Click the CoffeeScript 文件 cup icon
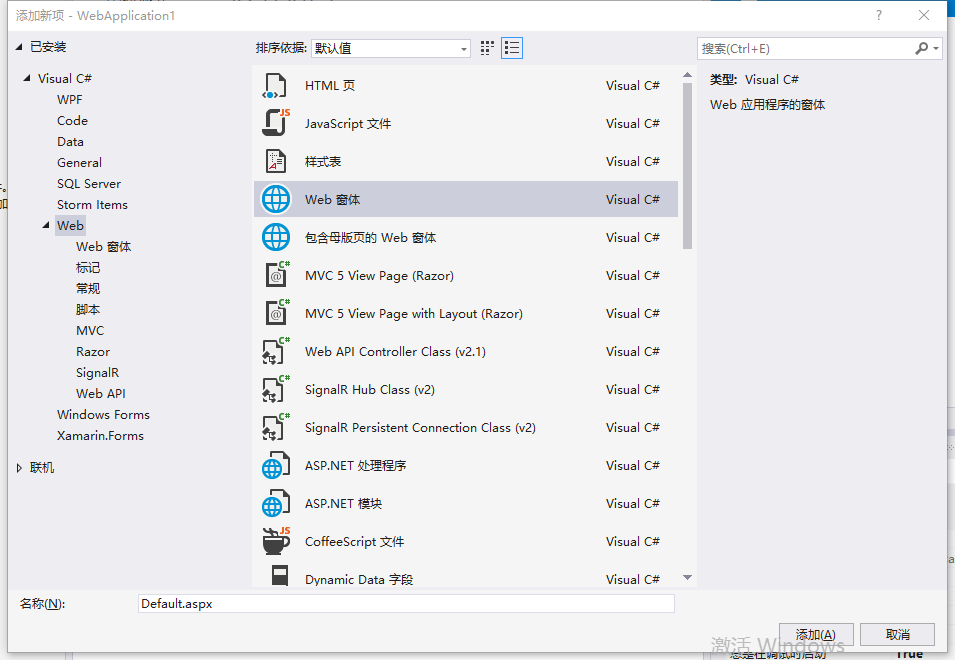 coord(276,541)
